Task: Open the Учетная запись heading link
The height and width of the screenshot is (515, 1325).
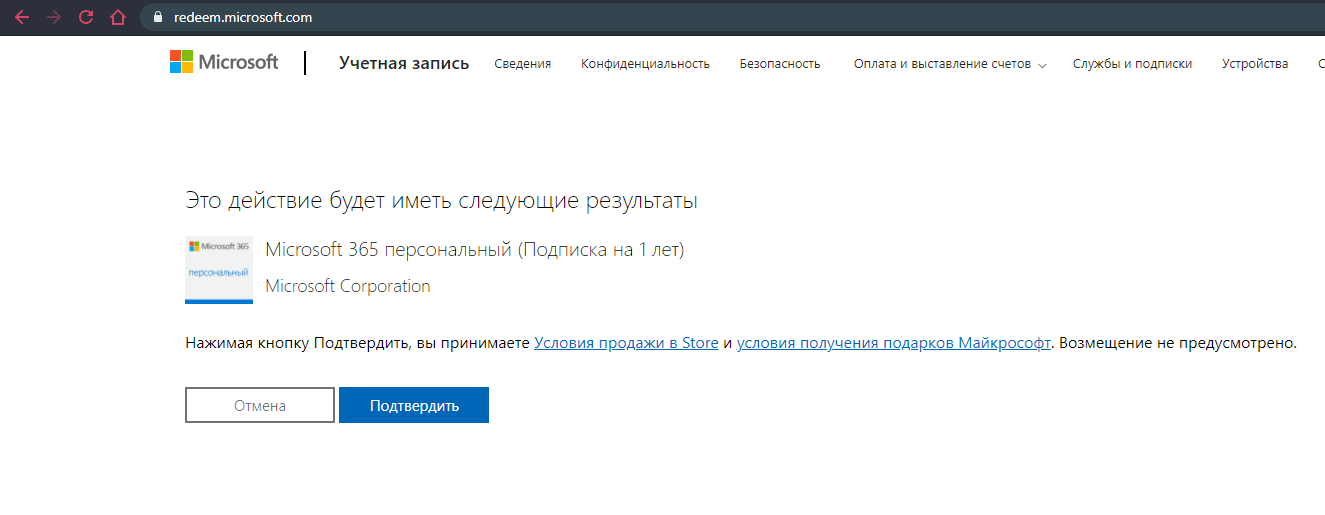Action: click(x=404, y=63)
